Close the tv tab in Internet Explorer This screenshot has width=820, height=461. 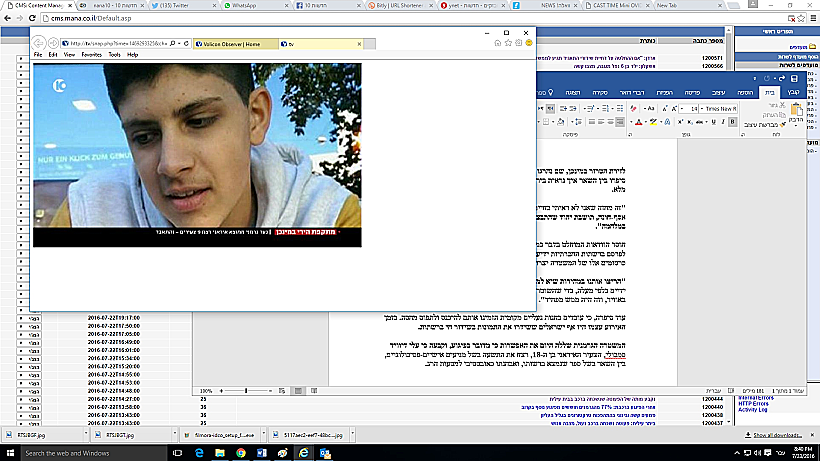tap(359, 44)
